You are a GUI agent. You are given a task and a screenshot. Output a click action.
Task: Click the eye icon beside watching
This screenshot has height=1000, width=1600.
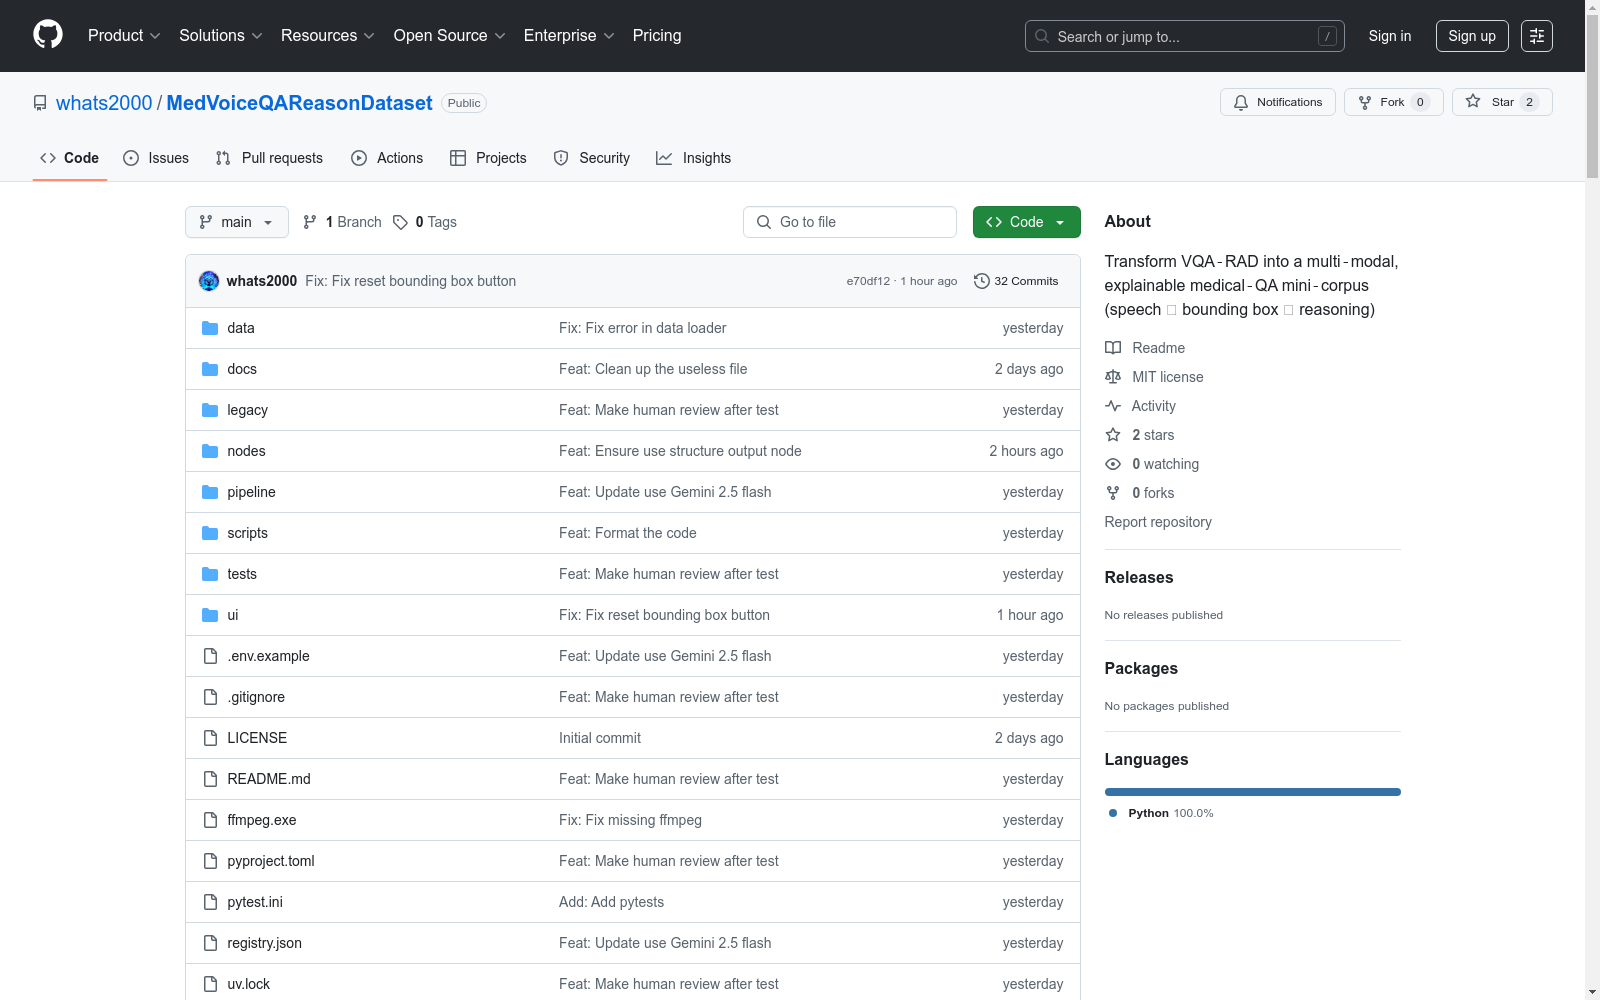(1113, 464)
